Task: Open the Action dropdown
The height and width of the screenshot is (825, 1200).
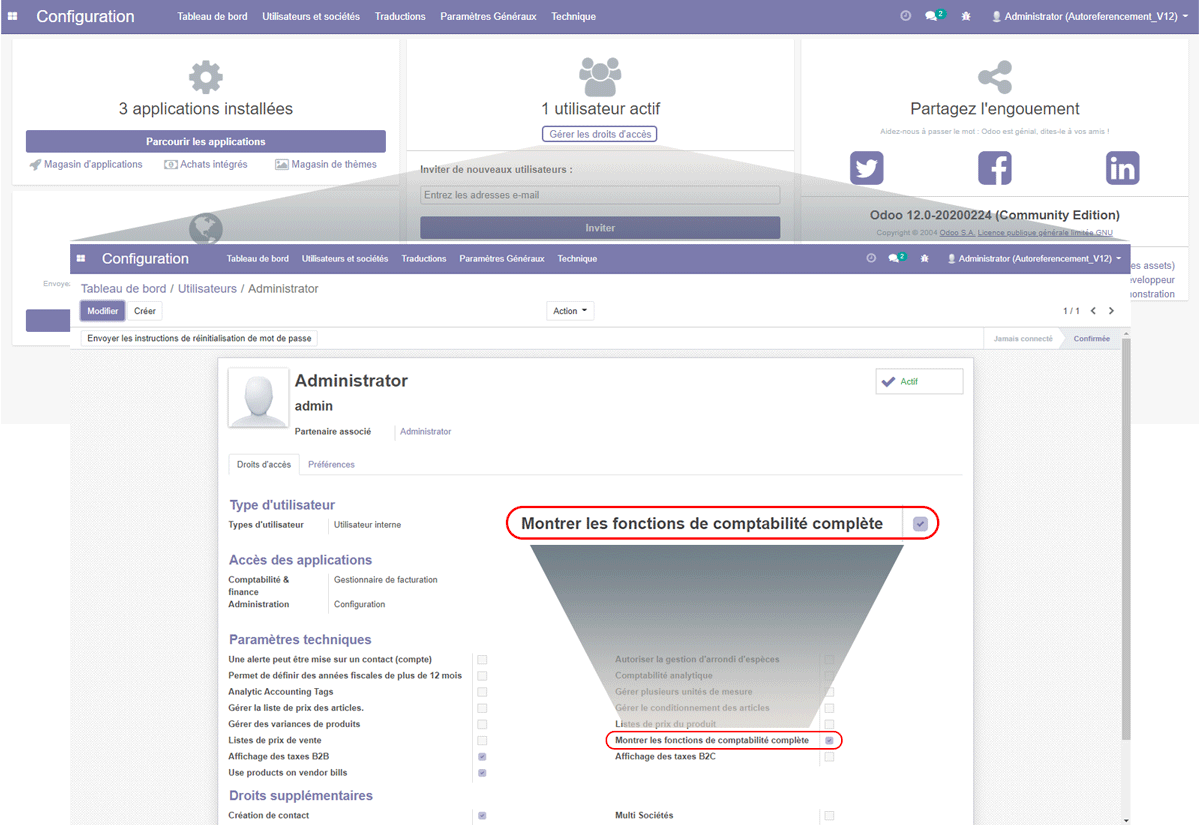Action: click(x=570, y=311)
